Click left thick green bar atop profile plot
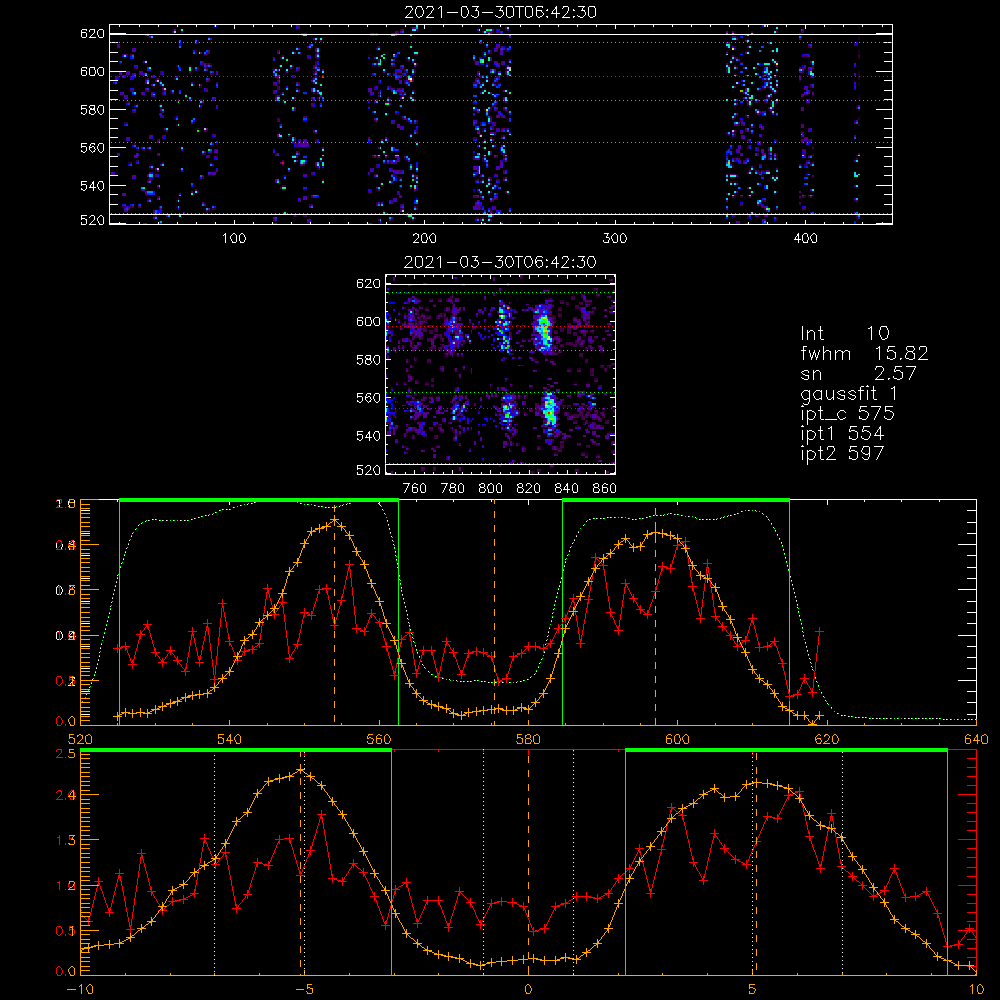The image size is (1000, 1000). pyautogui.click(x=259, y=501)
